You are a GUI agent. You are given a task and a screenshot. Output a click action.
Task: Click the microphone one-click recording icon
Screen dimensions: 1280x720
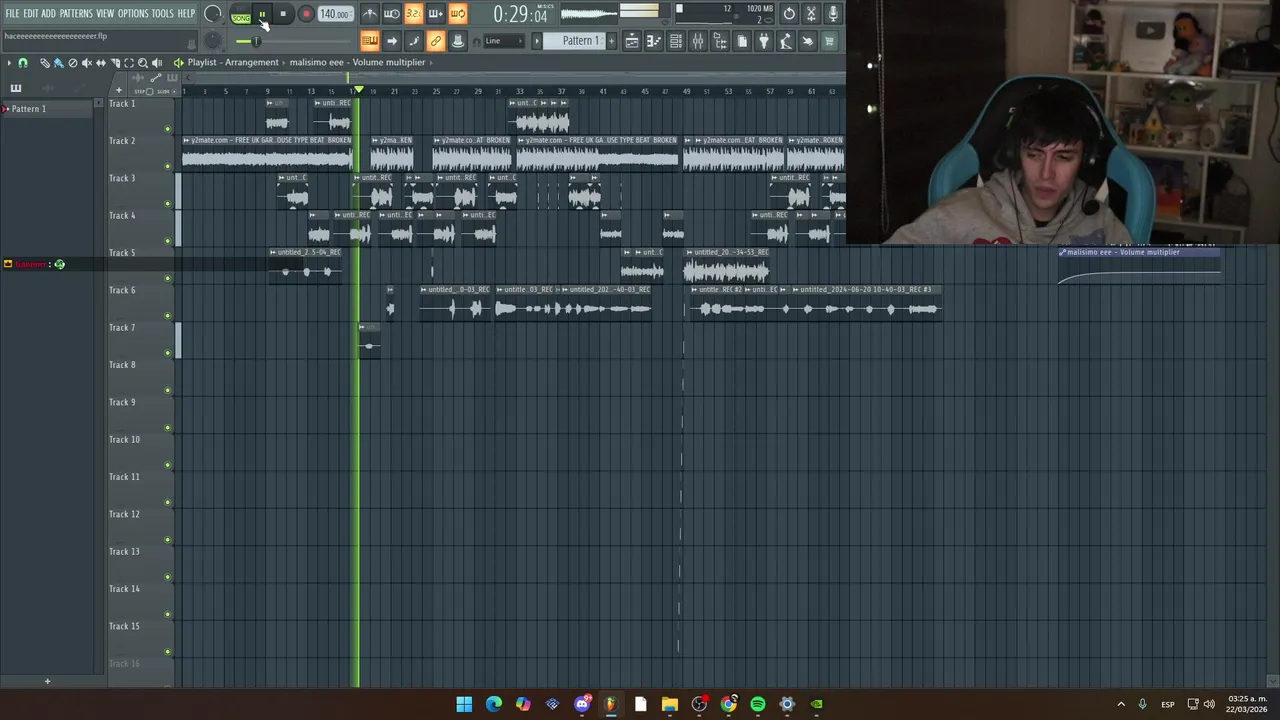(x=833, y=14)
